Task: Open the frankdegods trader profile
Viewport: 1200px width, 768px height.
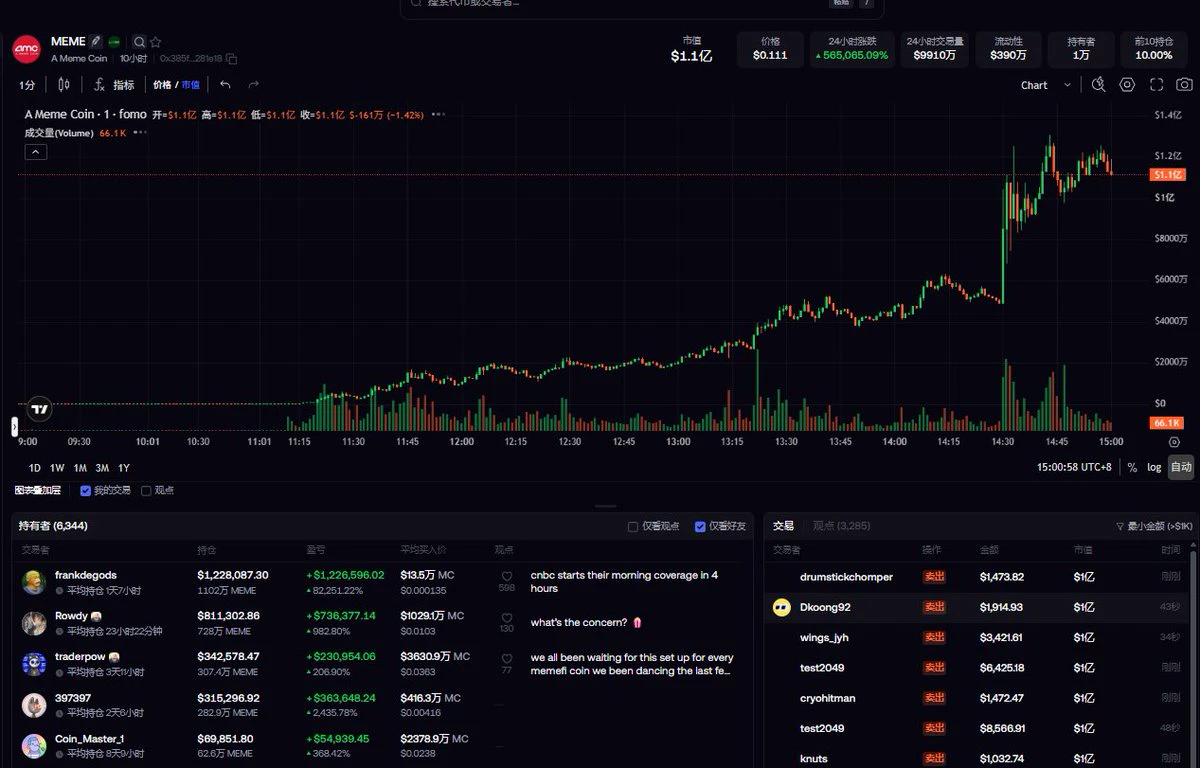Action: pos(86,575)
